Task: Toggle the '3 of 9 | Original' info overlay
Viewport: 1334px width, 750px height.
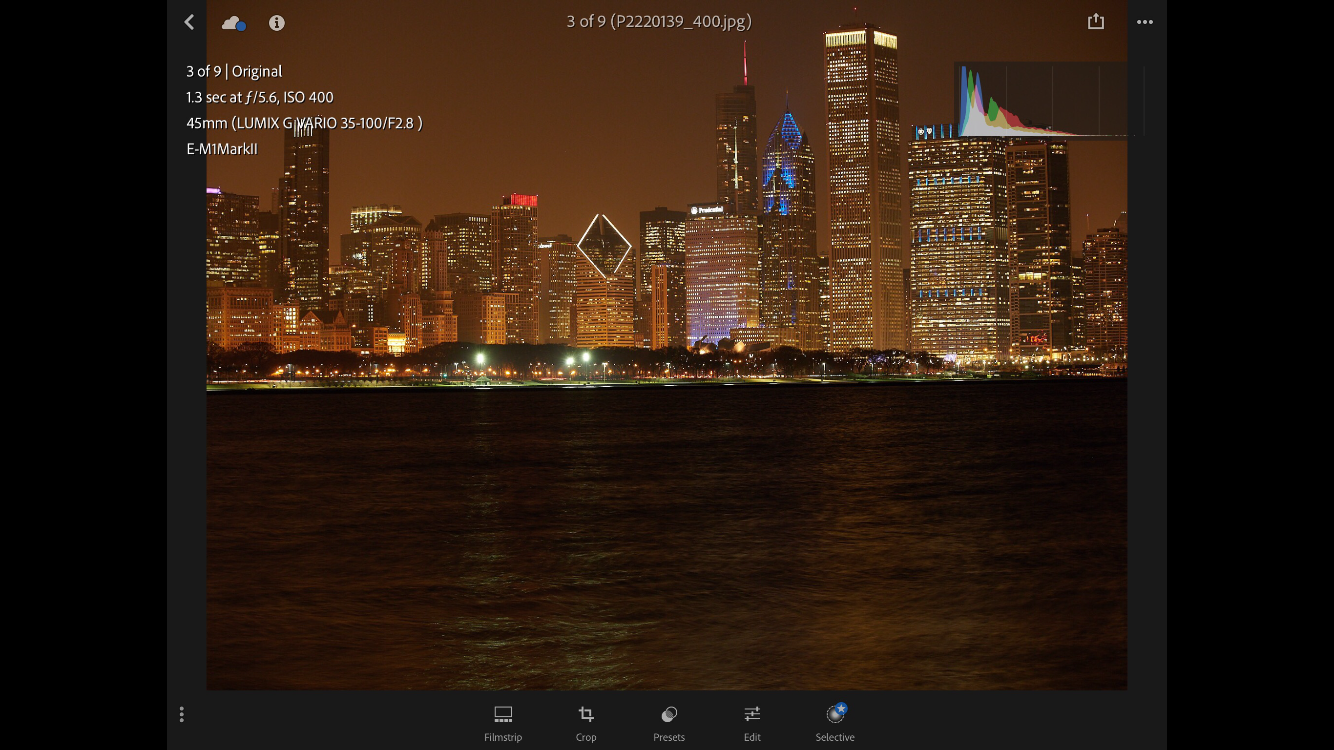Action: [234, 71]
